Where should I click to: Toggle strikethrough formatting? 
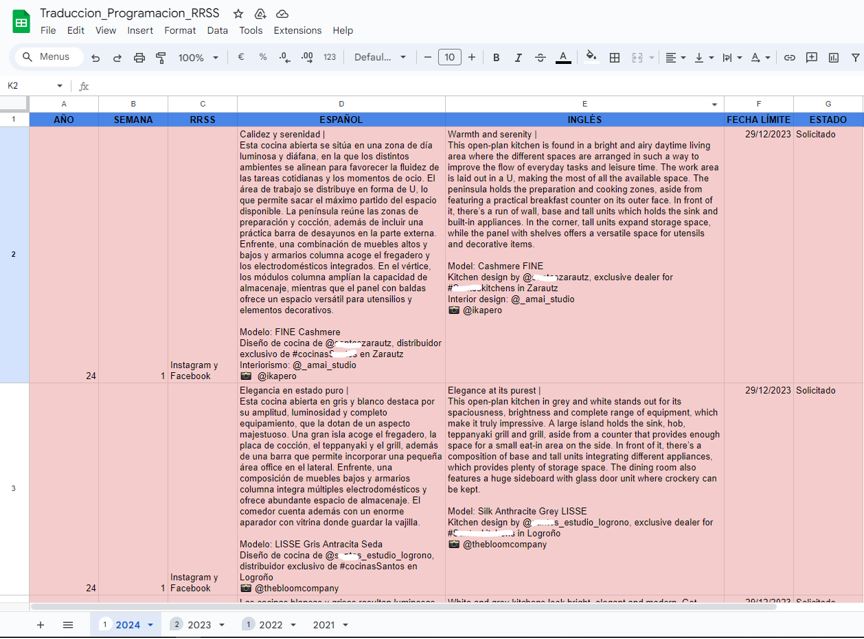point(540,57)
